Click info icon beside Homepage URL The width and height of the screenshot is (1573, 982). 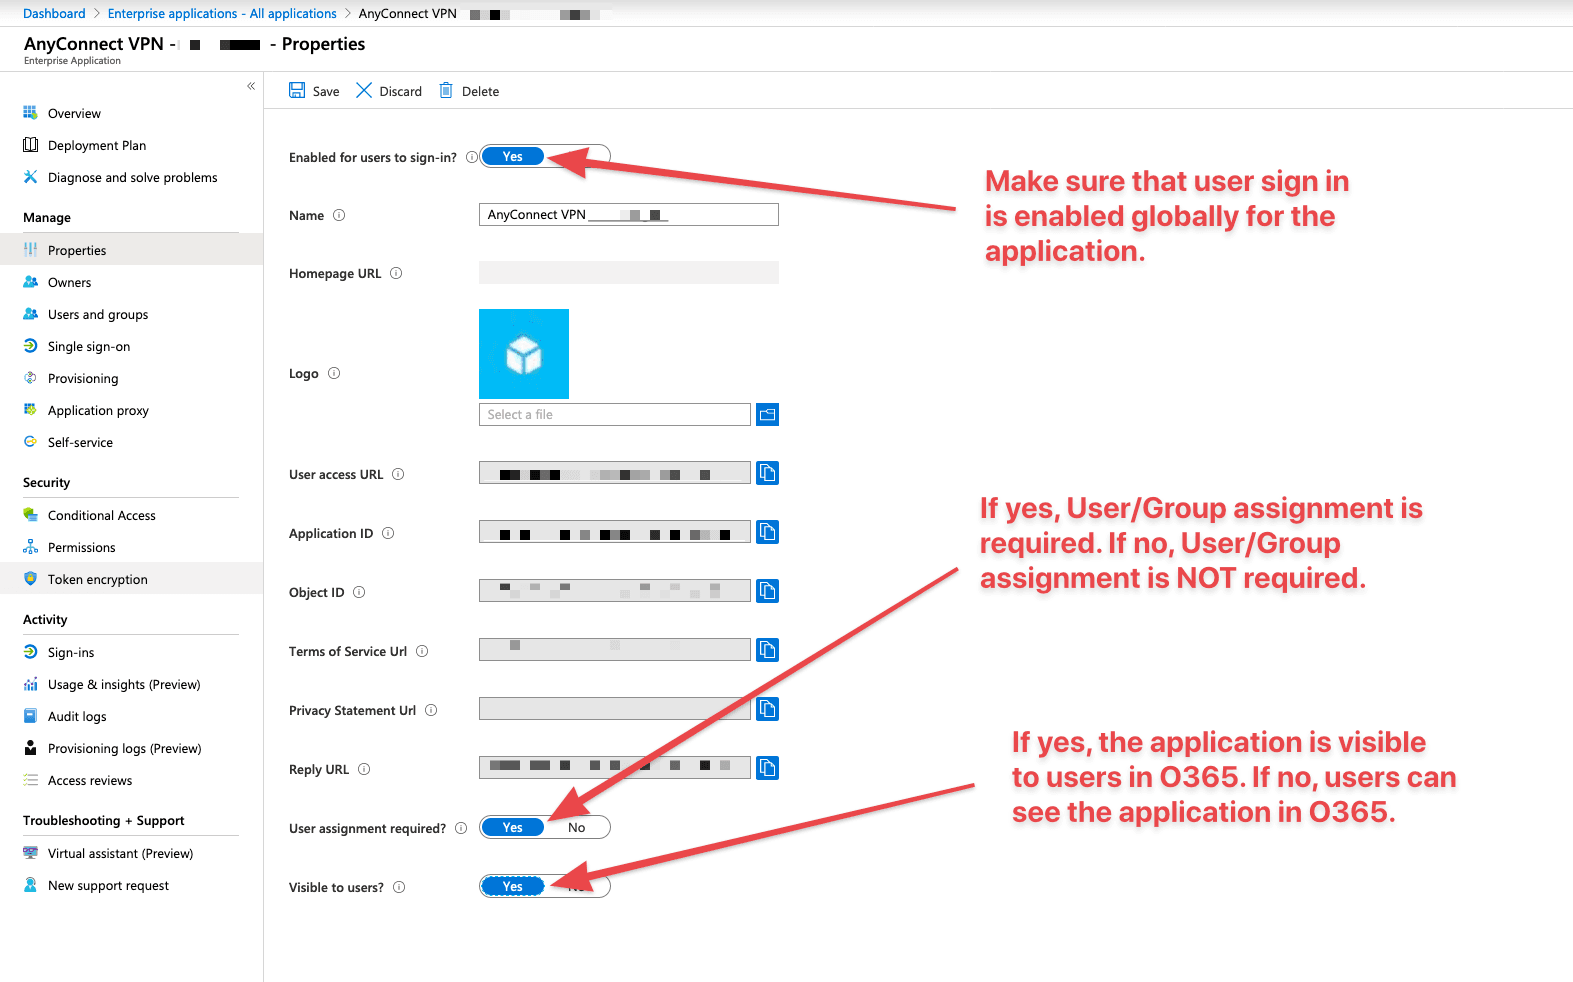pyautogui.click(x=396, y=273)
